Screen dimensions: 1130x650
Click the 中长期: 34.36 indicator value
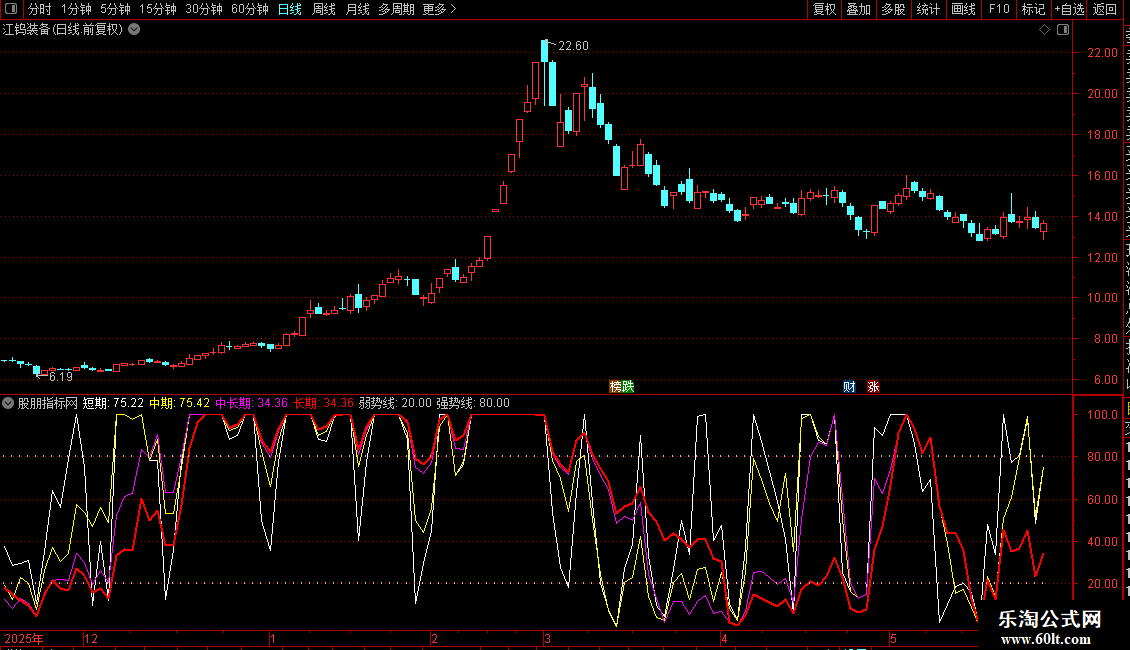point(252,403)
